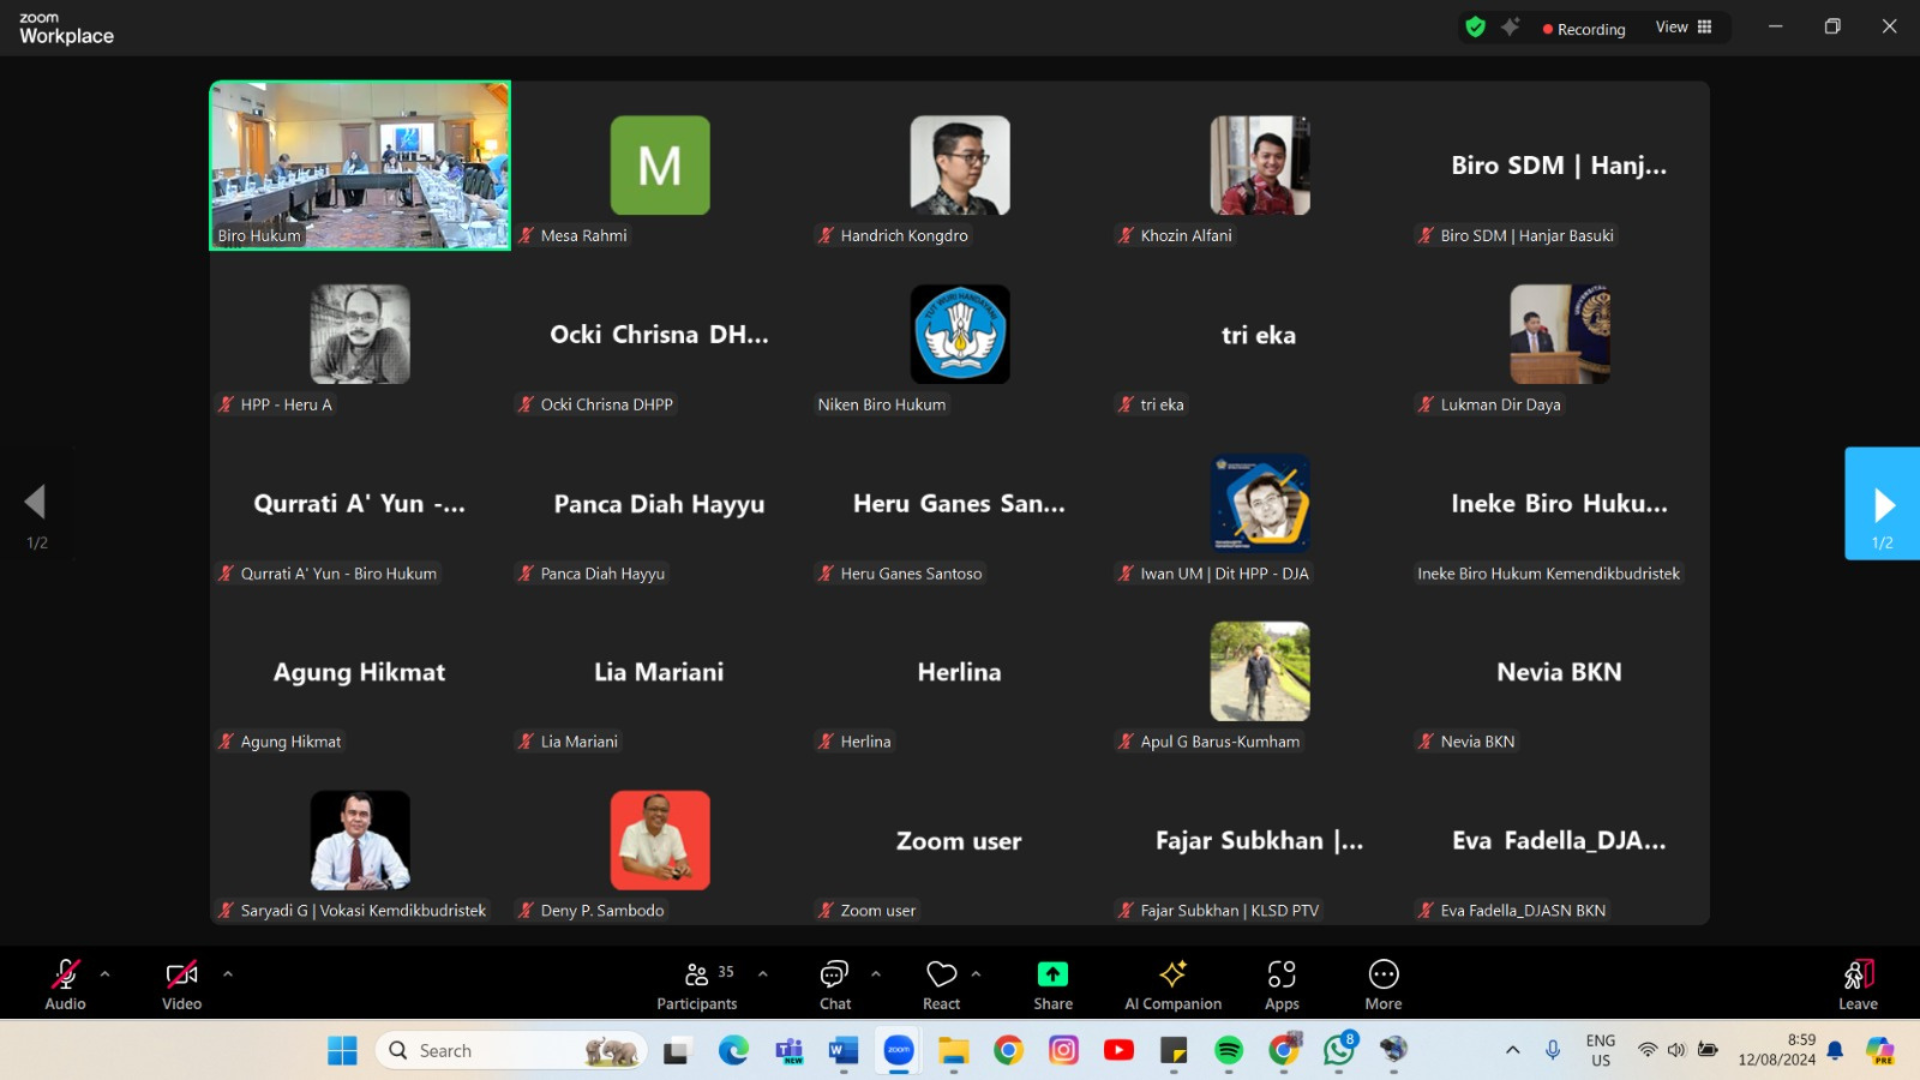This screenshot has height=1080, width=1920.
Task: Open Spotify from taskbar
Action: click(1228, 1050)
